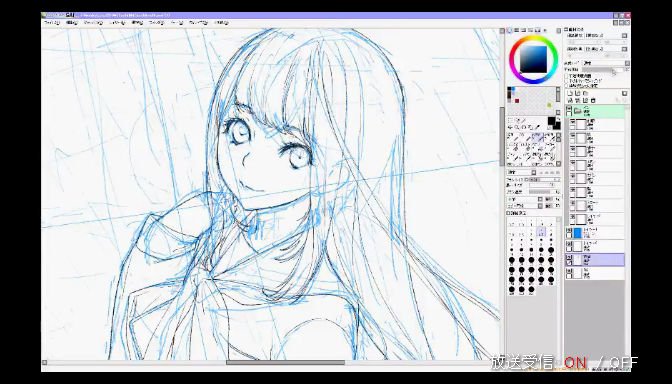Create a new normal layer

click(x=570, y=93)
